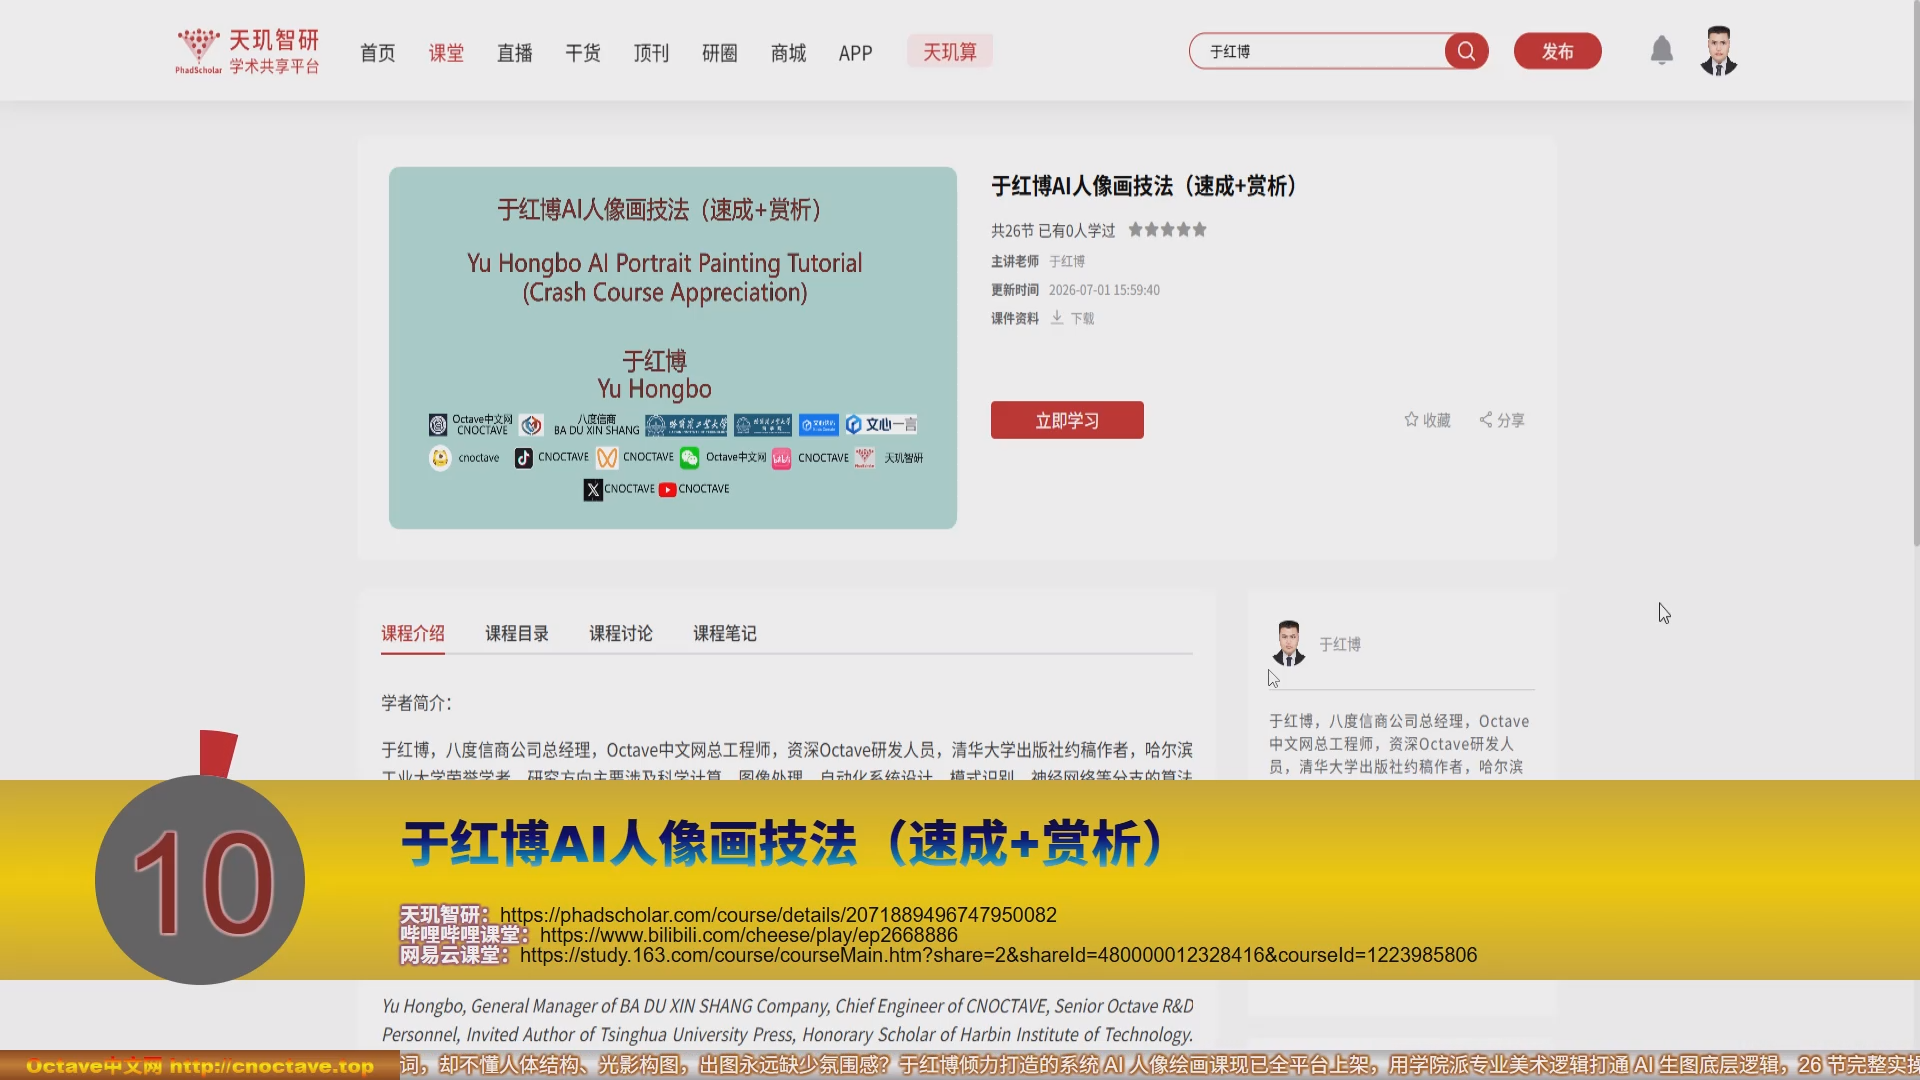
Task: Click the PhadScholar site logo
Action: [247, 51]
